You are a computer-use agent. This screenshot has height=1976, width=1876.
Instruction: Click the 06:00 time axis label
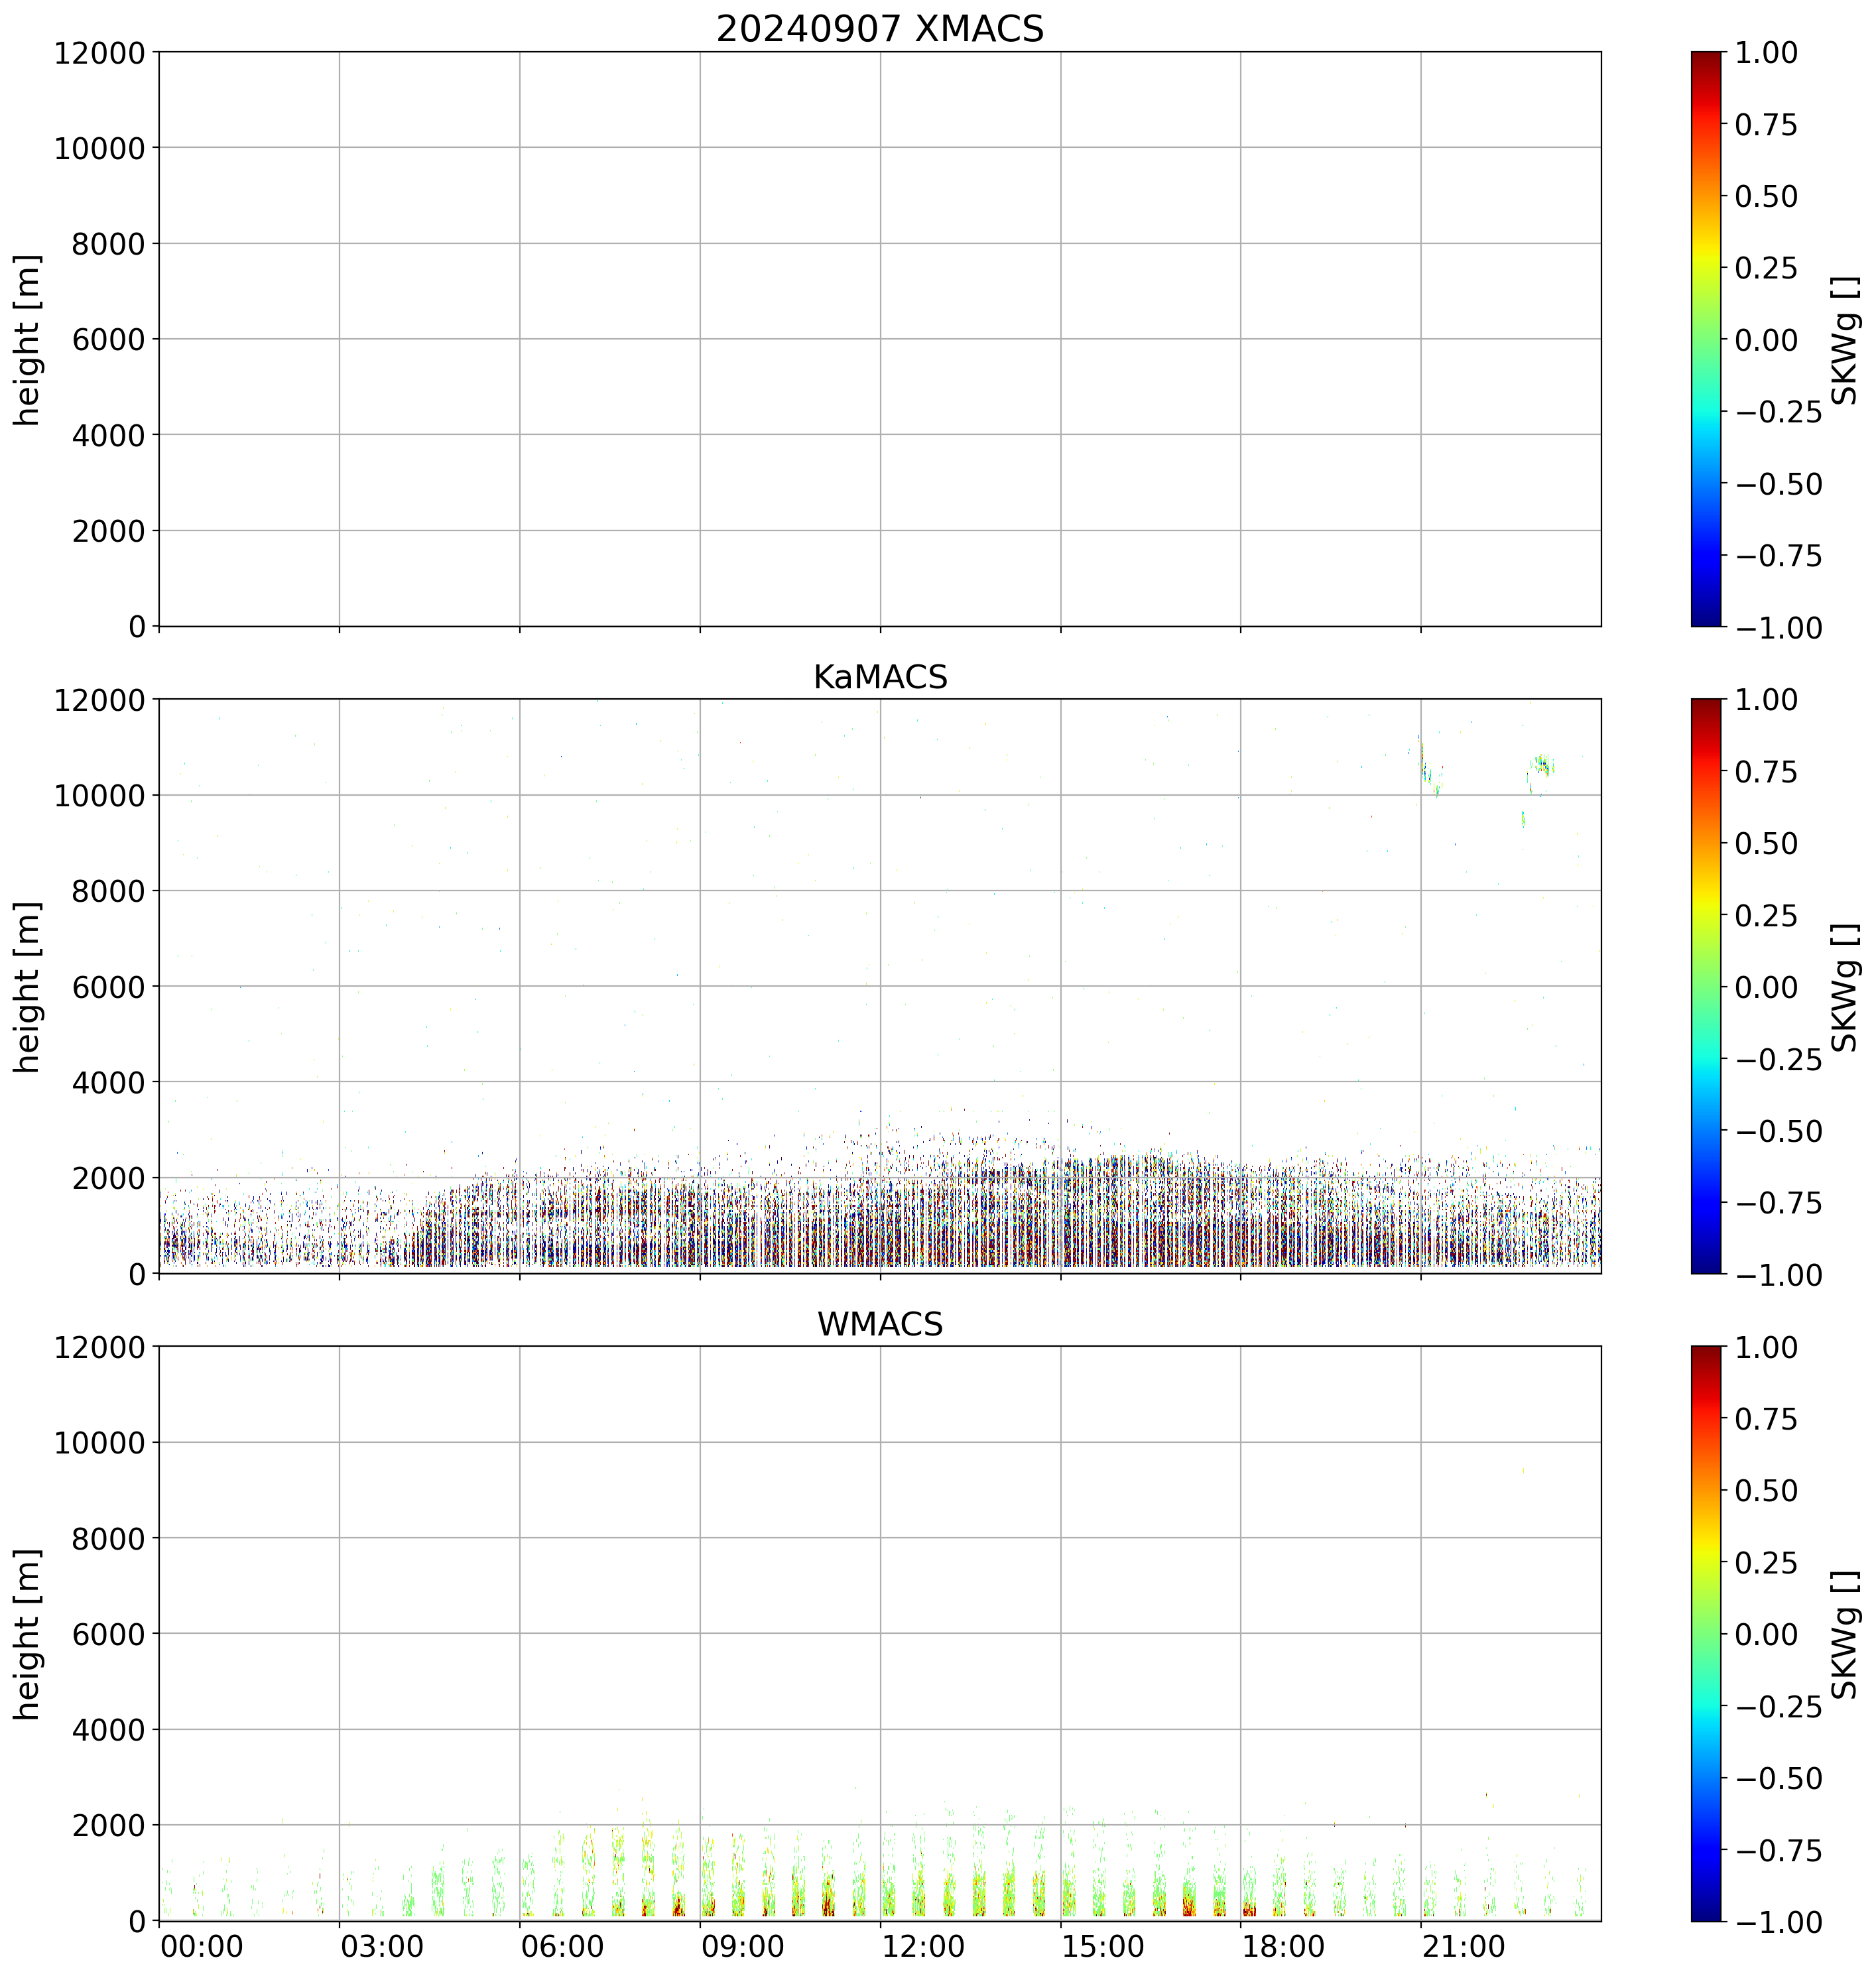(562, 1947)
